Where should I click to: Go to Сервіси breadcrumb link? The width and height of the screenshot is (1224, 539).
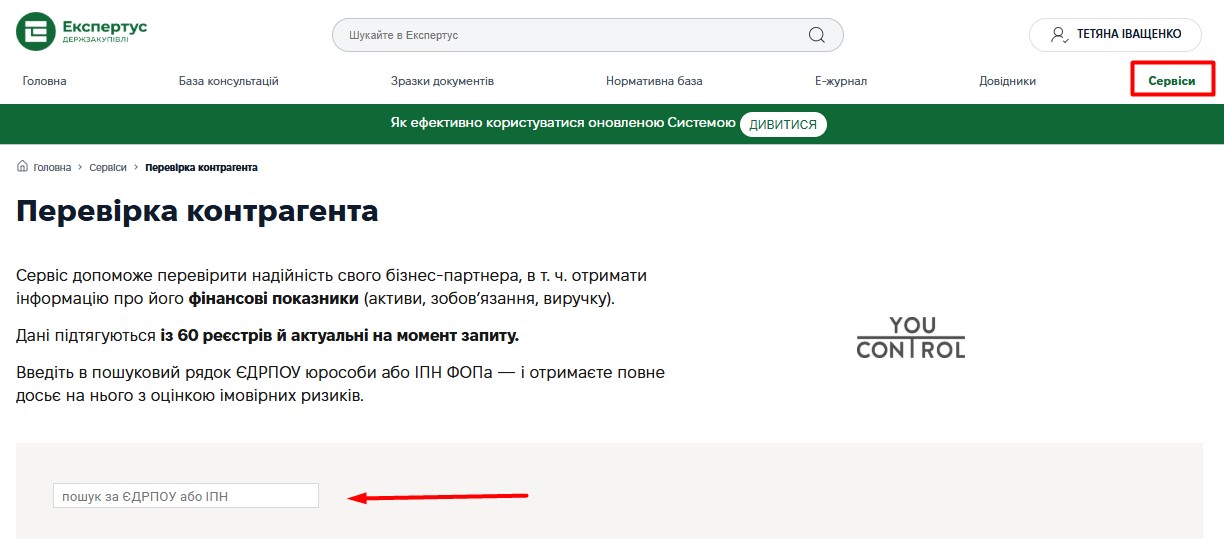tap(108, 168)
